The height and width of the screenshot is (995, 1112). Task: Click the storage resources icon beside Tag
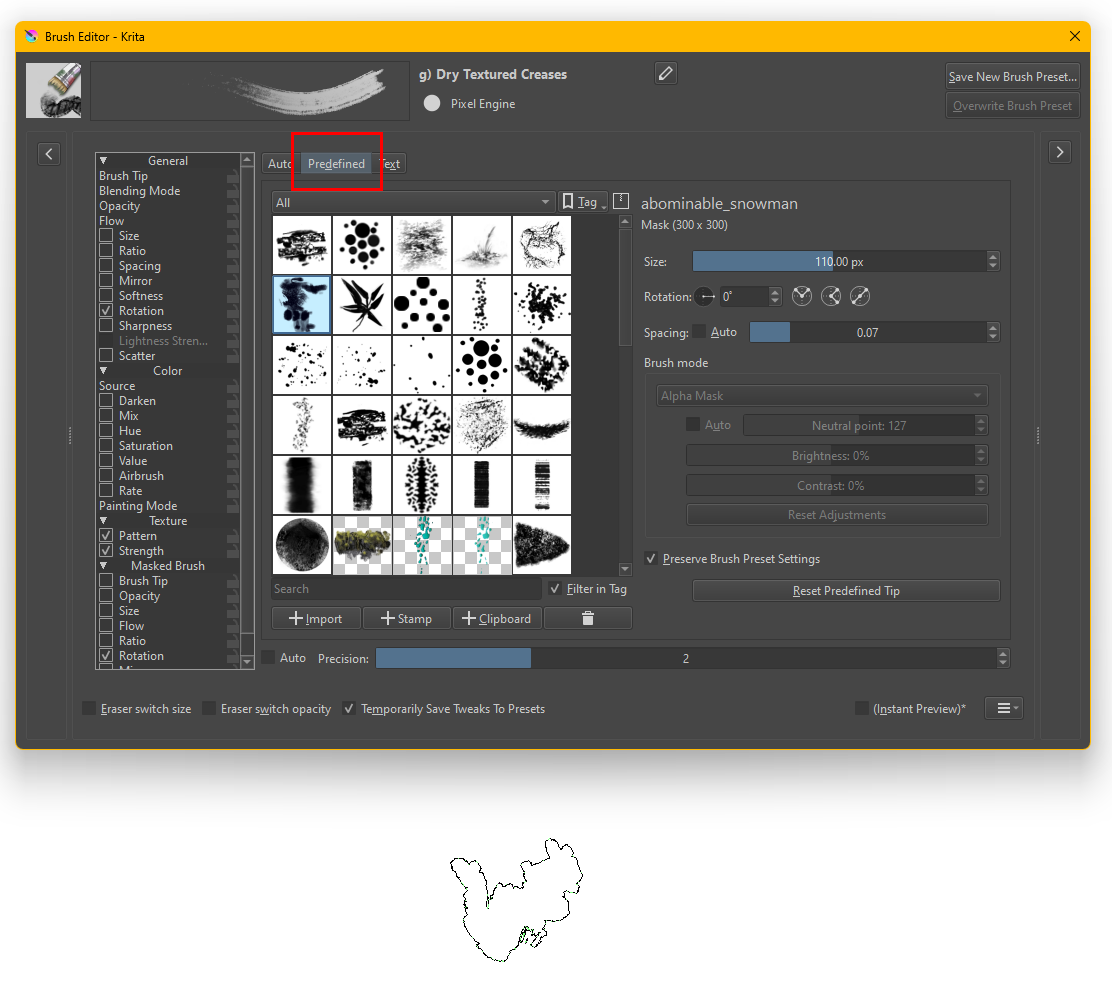621,201
